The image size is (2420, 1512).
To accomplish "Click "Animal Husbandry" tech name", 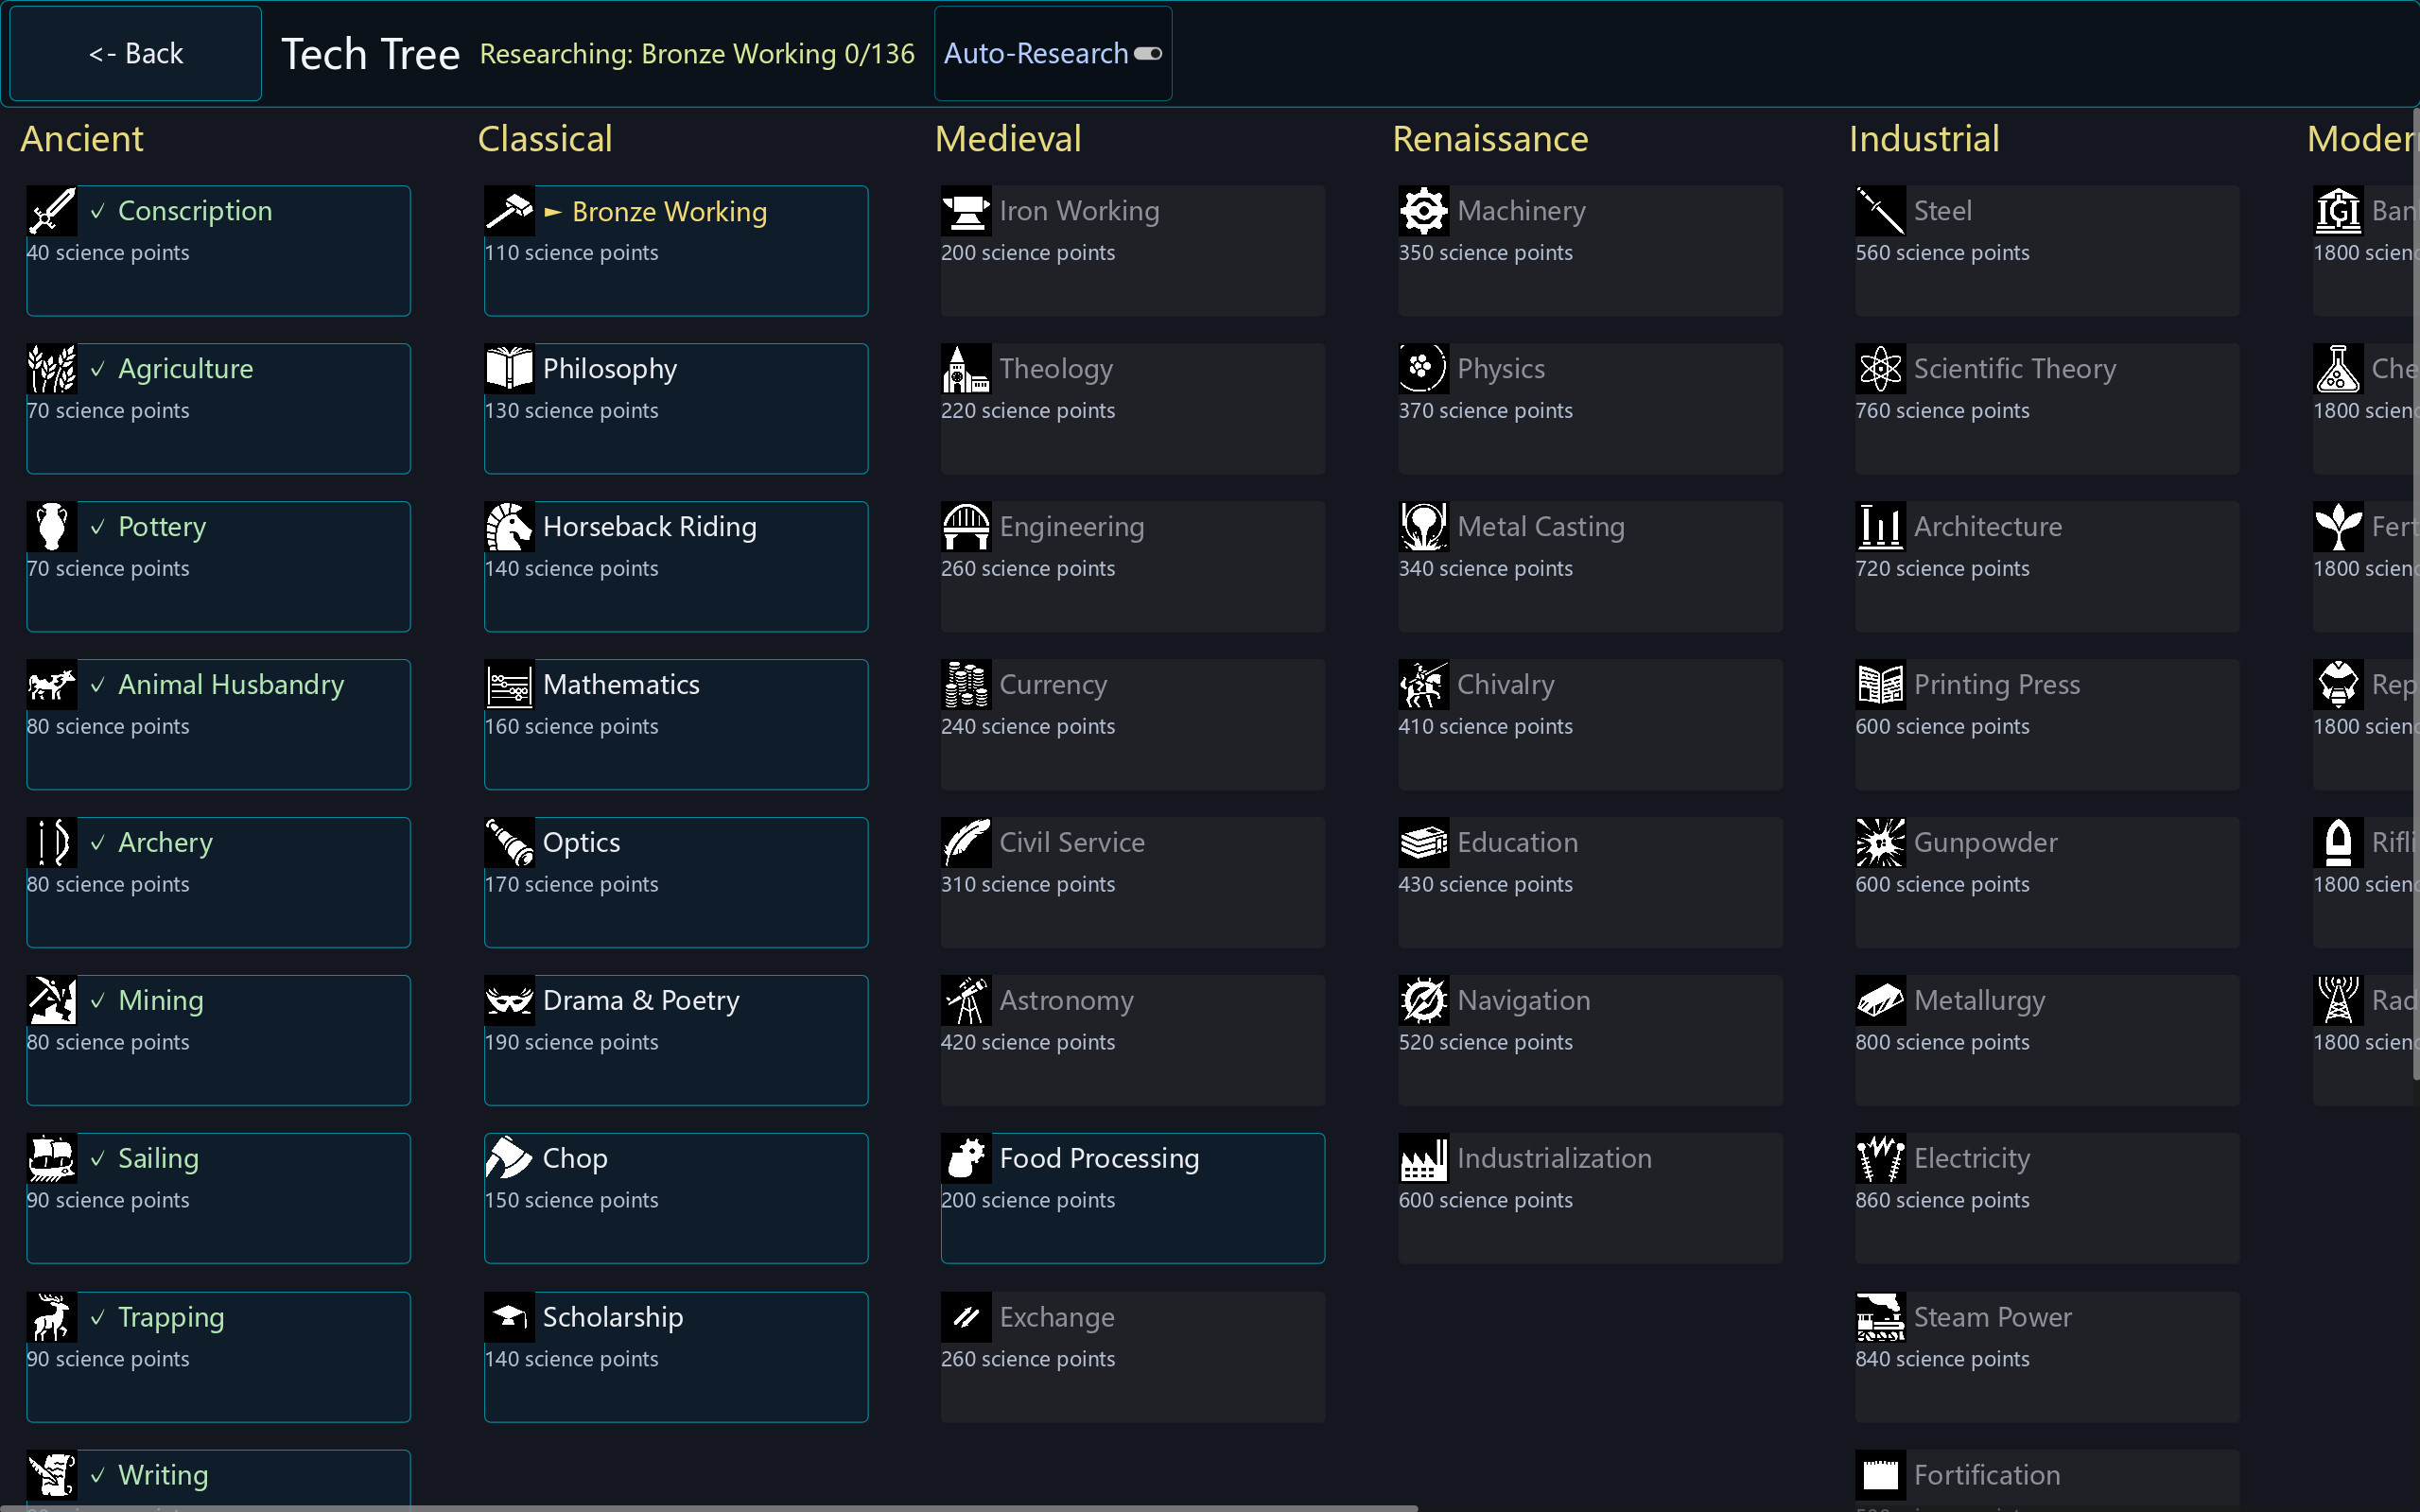I will coord(231,685).
